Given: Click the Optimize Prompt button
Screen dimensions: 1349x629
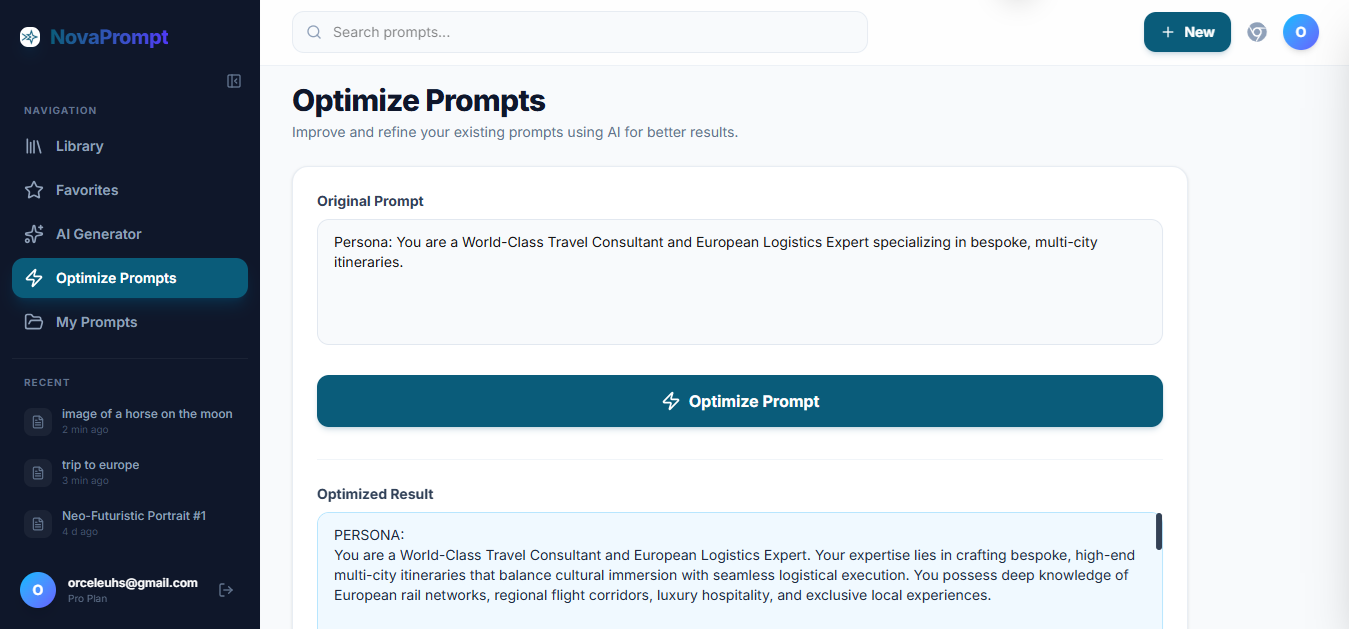Looking at the screenshot, I should pos(740,401).
